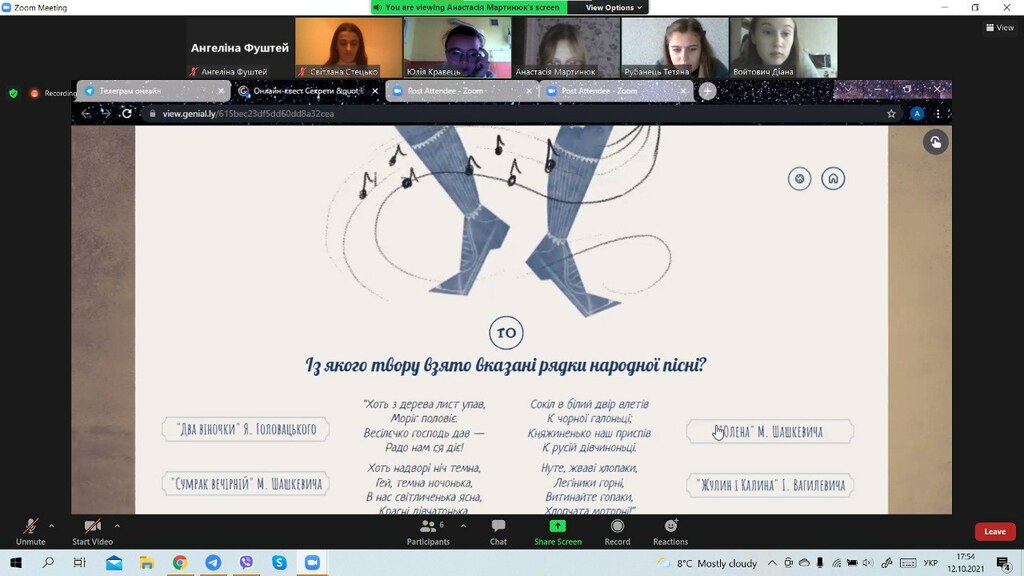Click the green Share Screen icon
This screenshot has height=576, width=1024.
[558, 526]
